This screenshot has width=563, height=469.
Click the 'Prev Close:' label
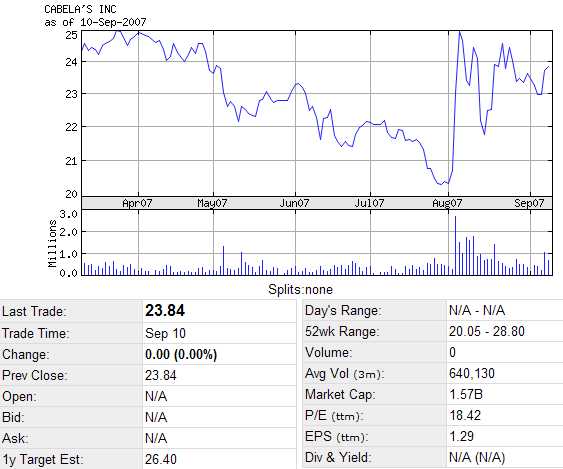coord(35,375)
